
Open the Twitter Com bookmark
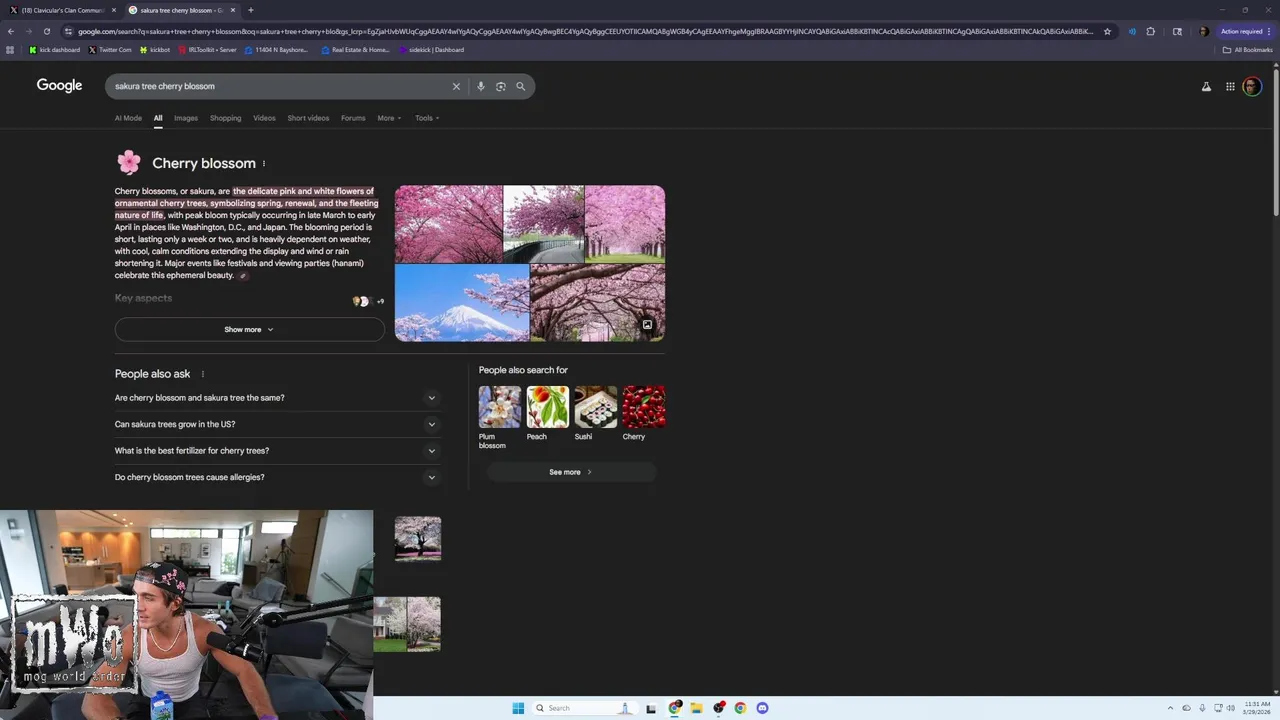(110, 49)
